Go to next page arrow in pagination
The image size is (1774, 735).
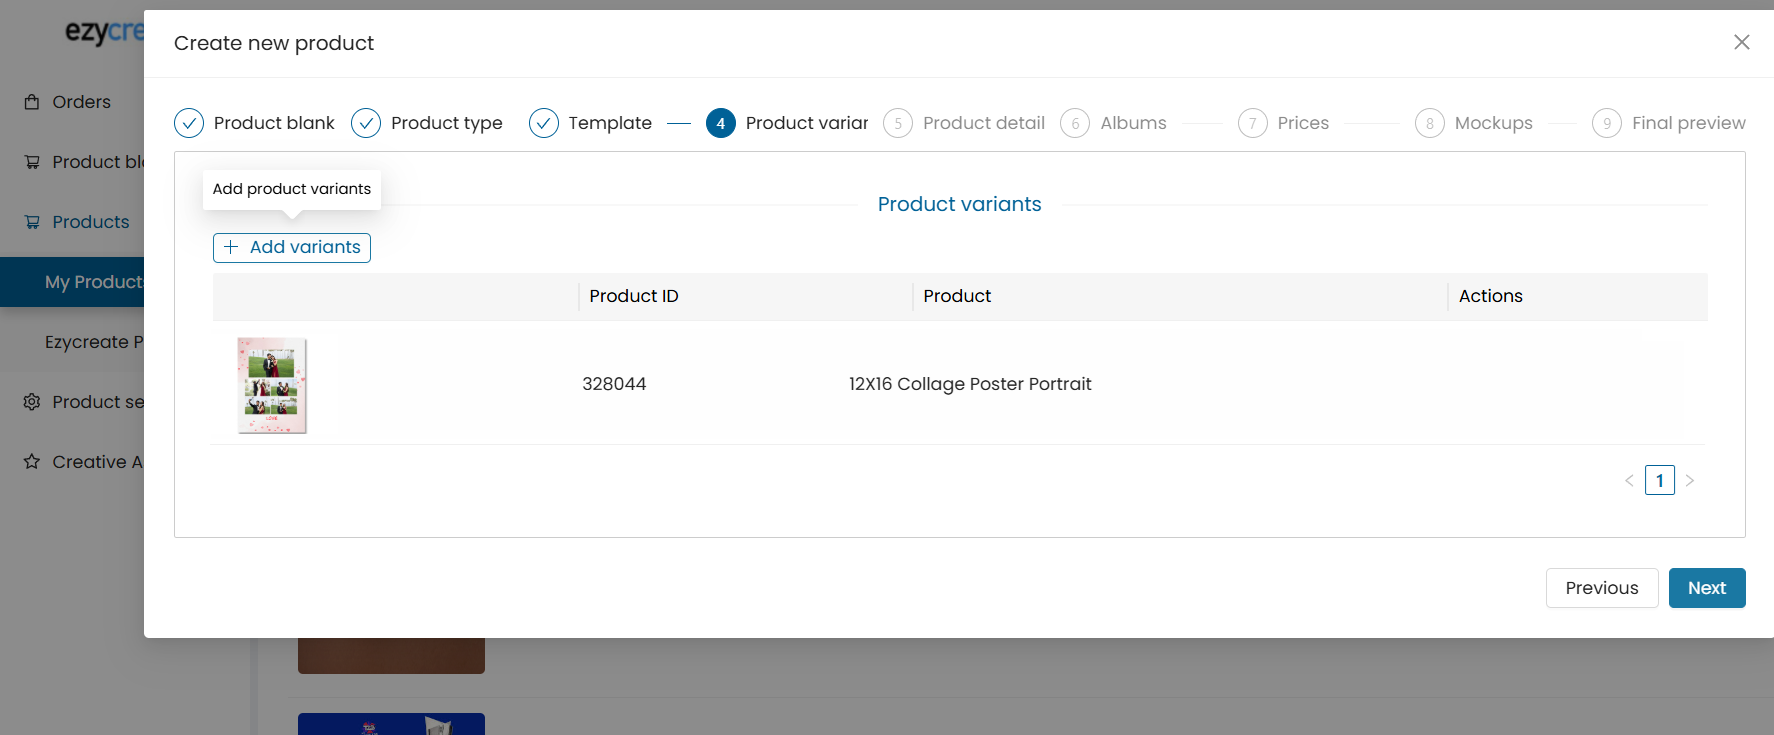[x=1690, y=481]
